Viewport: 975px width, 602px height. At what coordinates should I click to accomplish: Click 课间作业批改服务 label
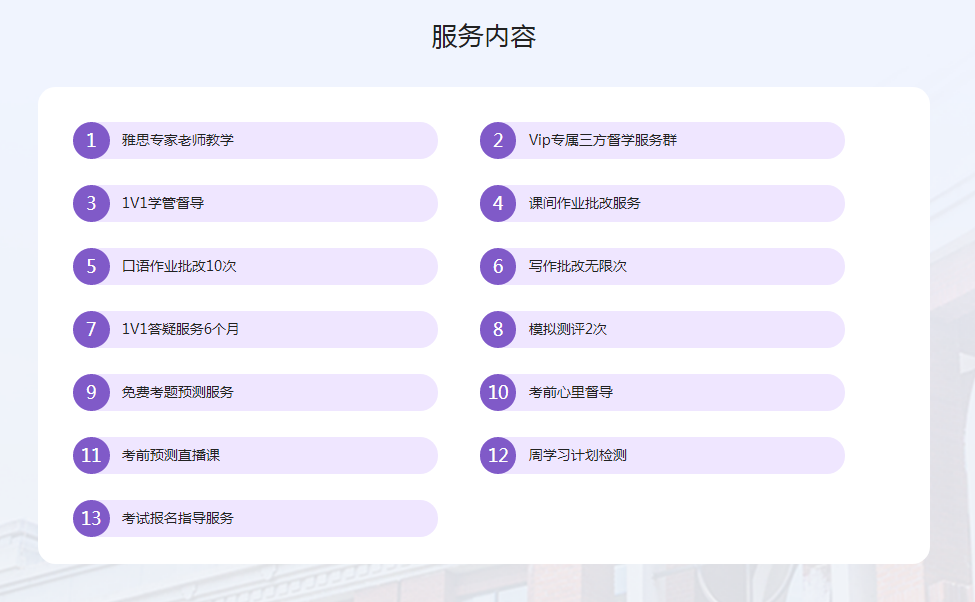pyautogui.click(x=584, y=203)
